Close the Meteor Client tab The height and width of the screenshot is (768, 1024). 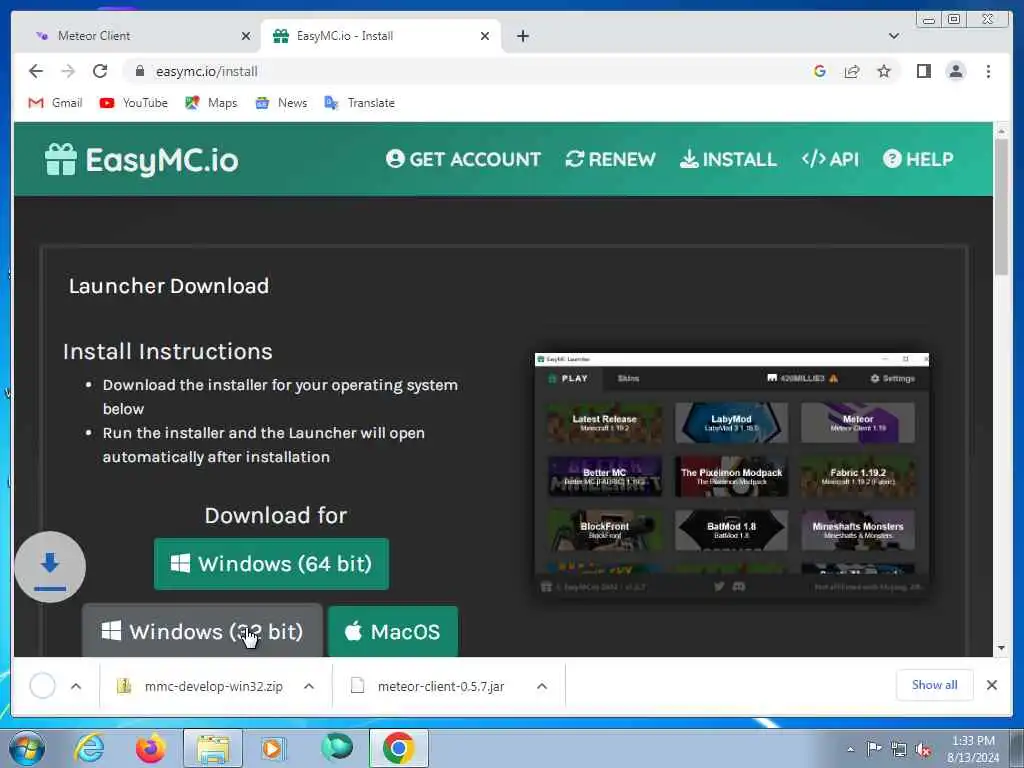(246, 36)
